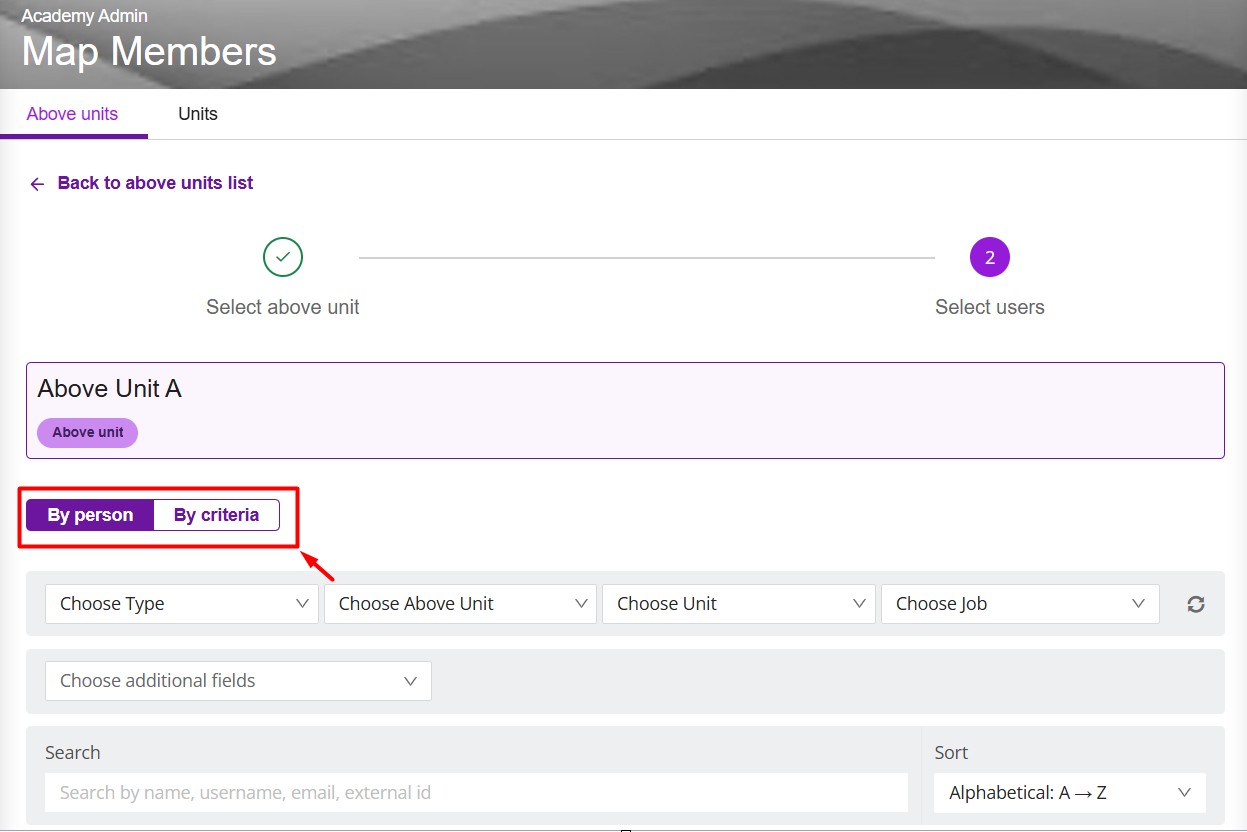The width and height of the screenshot is (1247, 832).
Task: Open the Choose Job dropdown
Action: (x=1019, y=603)
